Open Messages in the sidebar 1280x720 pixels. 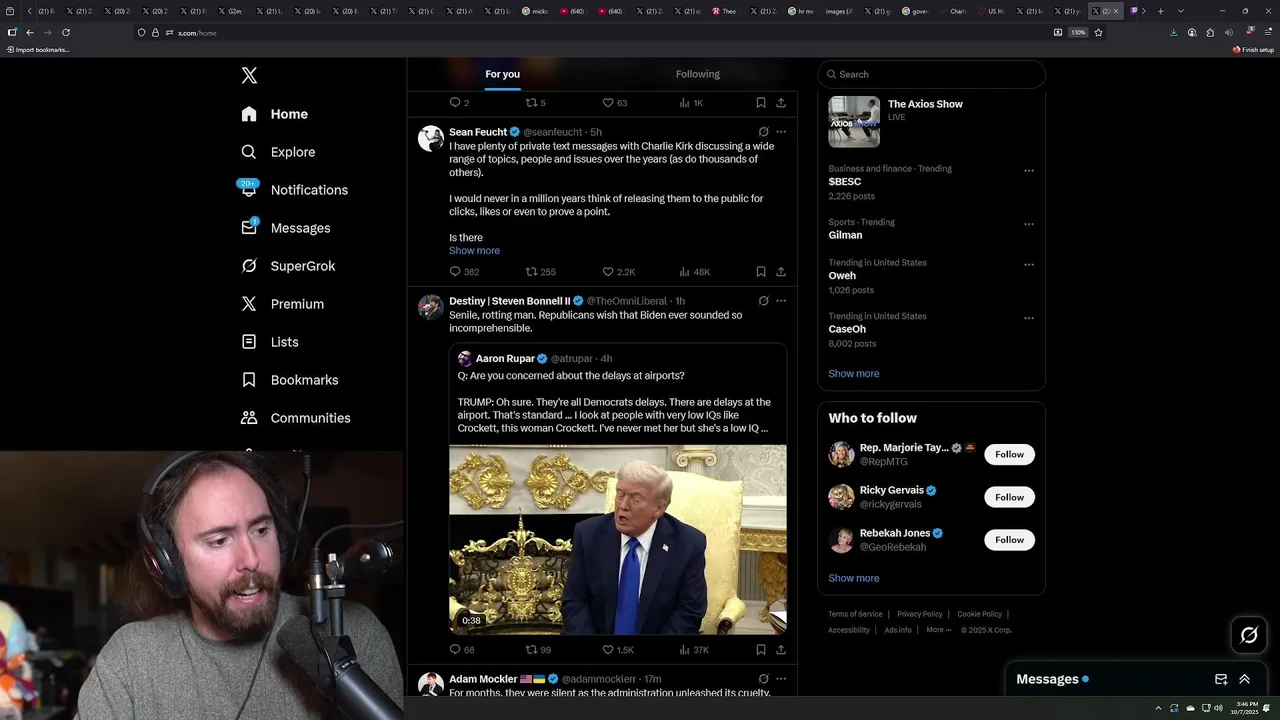(x=285, y=228)
